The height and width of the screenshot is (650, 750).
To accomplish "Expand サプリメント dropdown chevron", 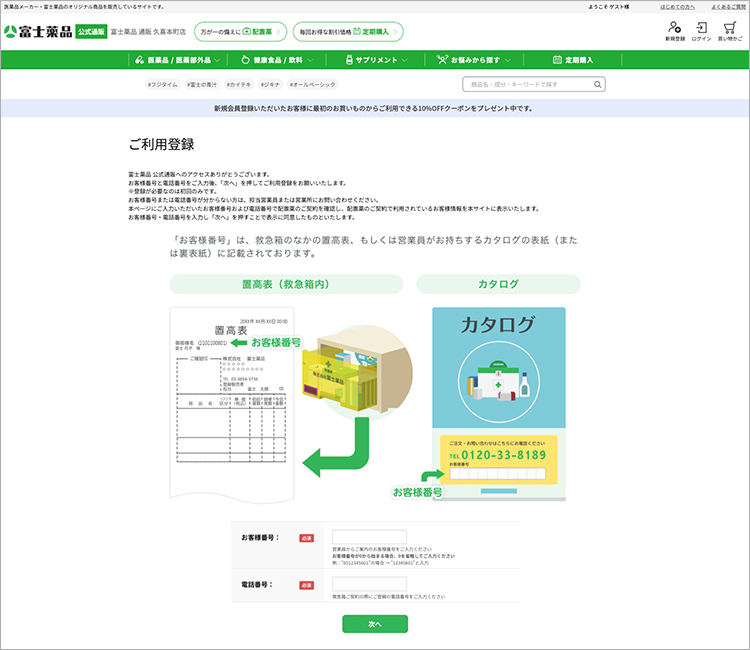I will 405,60.
